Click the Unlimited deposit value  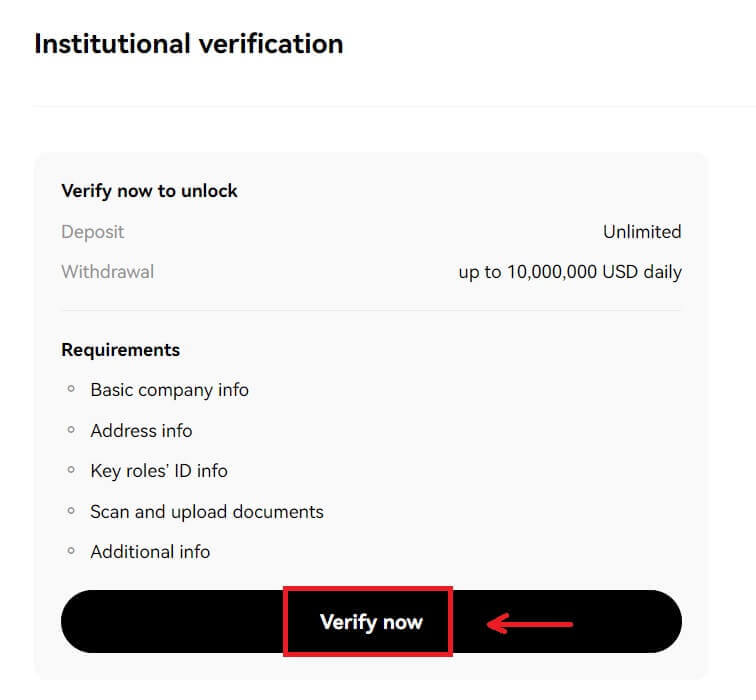tap(641, 232)
